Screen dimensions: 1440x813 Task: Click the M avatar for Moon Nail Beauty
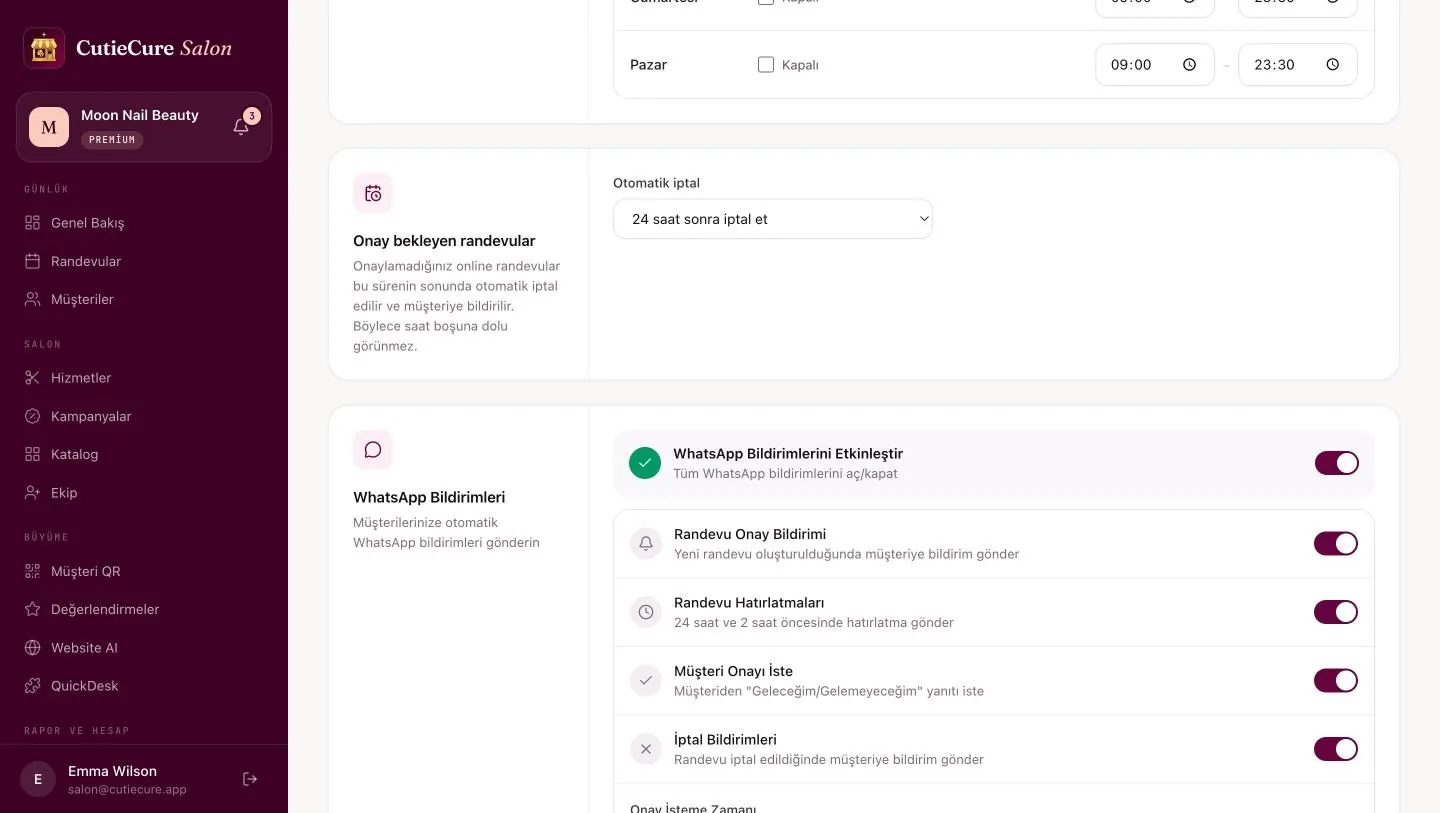point(49,127)
